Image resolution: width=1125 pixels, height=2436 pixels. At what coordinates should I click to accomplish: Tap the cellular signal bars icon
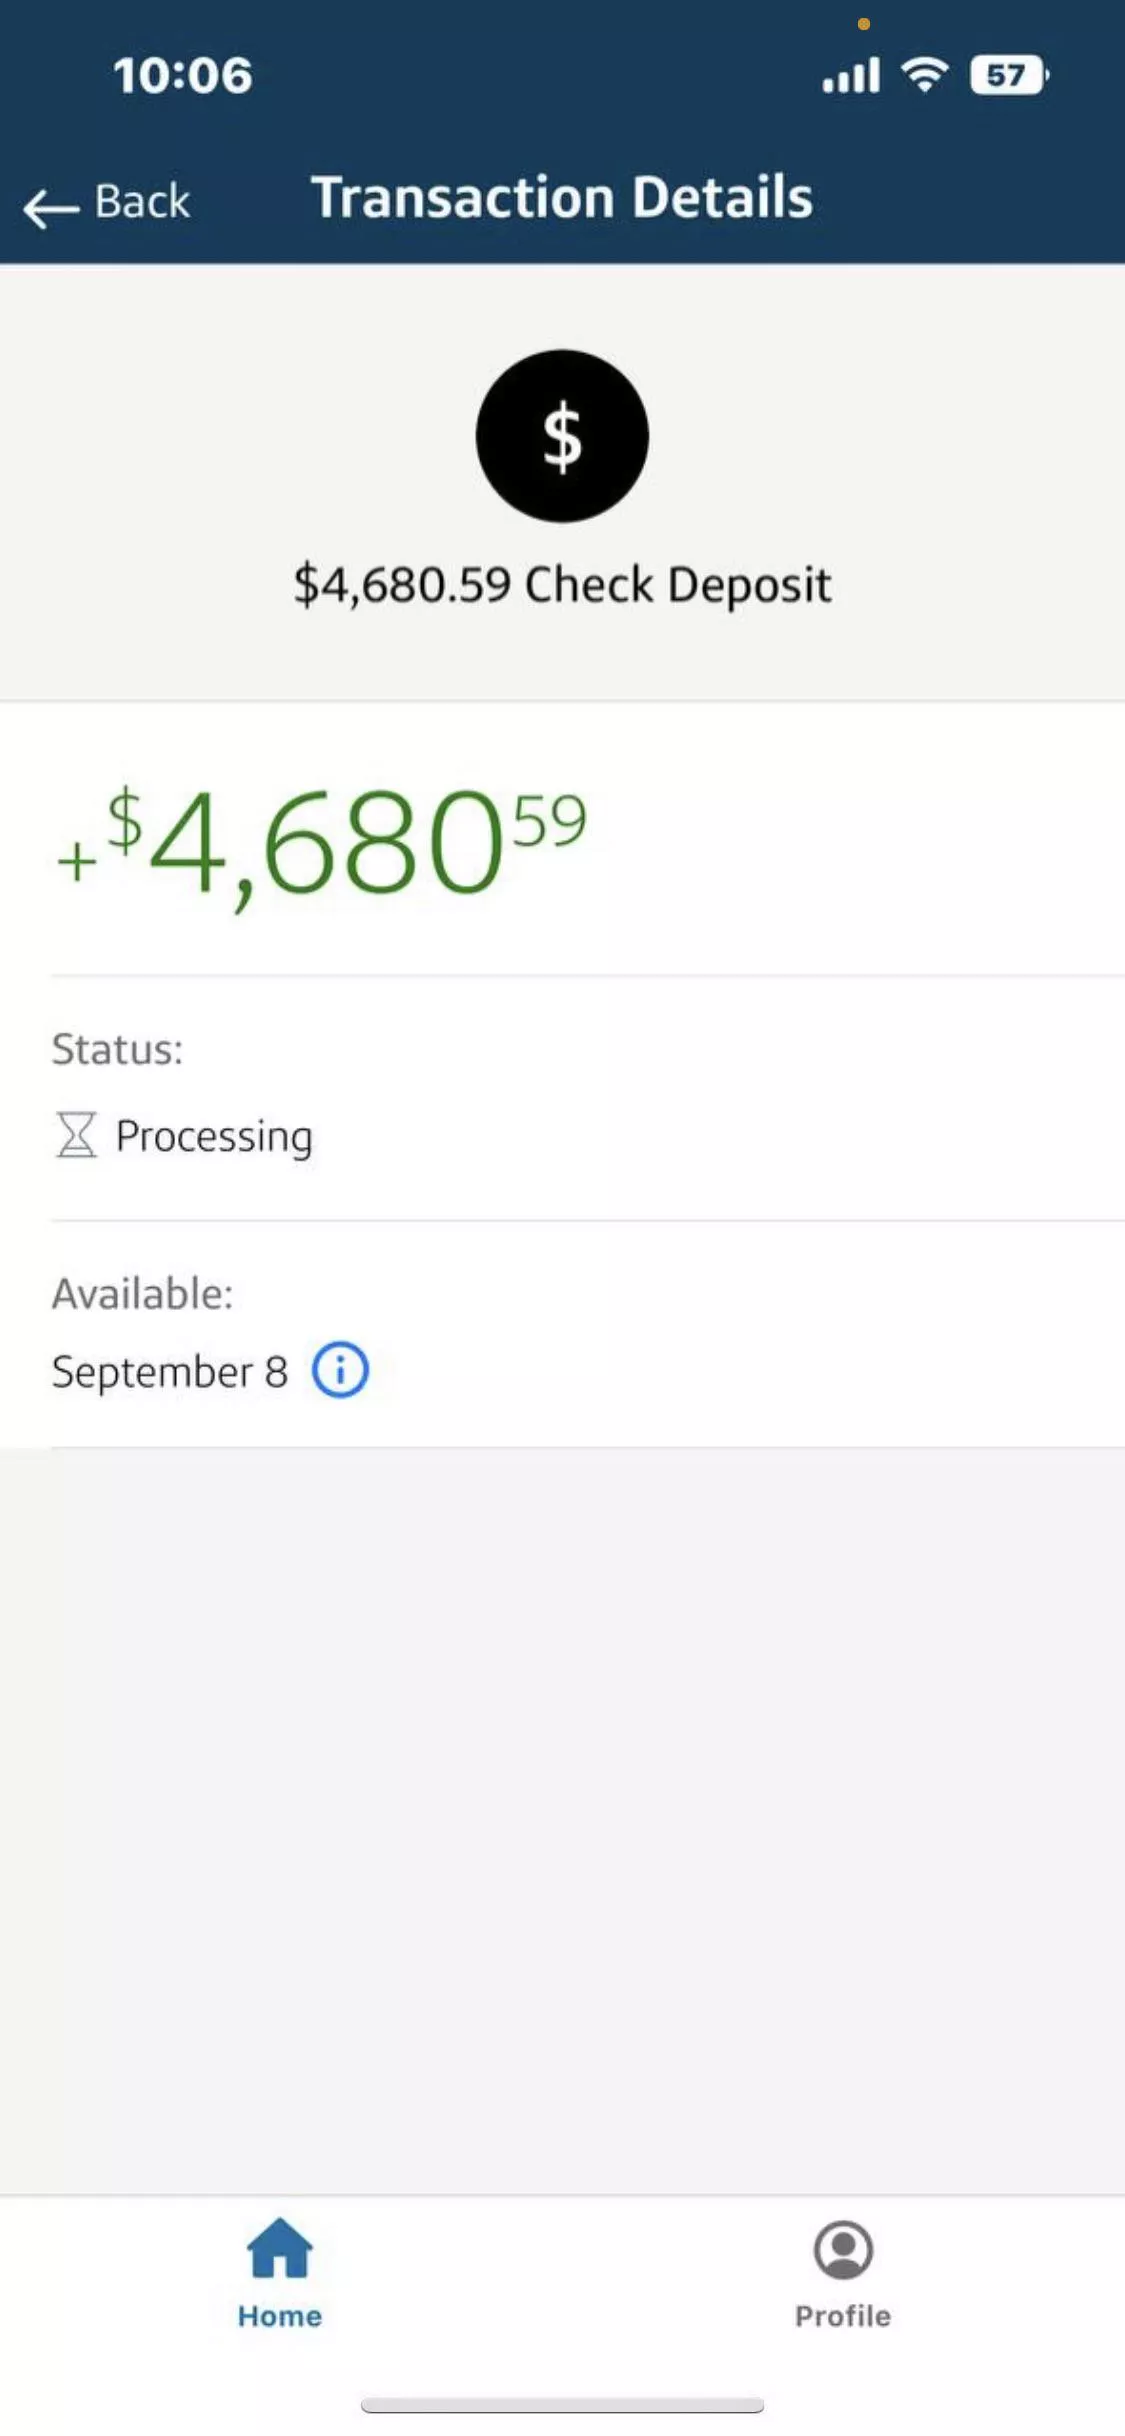click(x=851, y=75)
